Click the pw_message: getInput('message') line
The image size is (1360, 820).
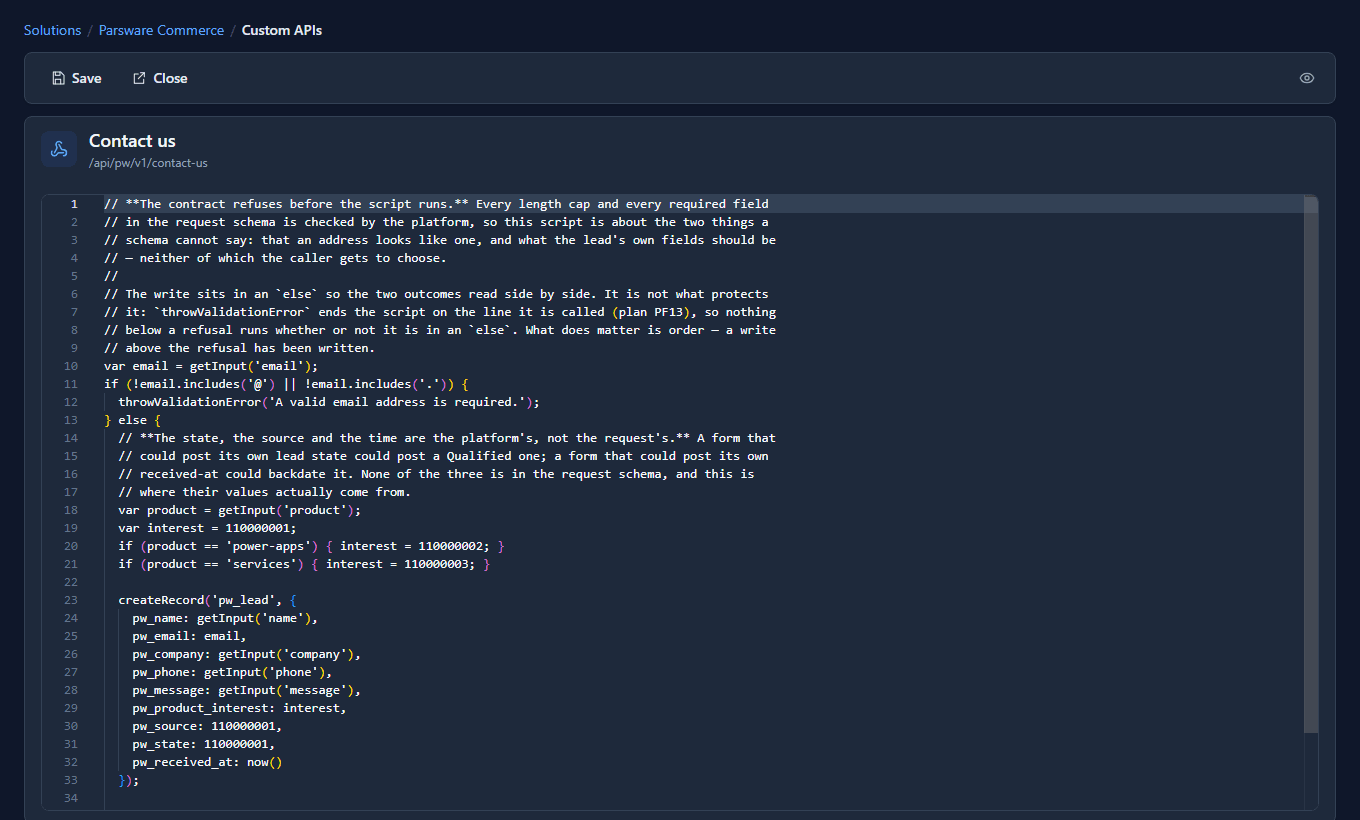click(x=246, y=690)
